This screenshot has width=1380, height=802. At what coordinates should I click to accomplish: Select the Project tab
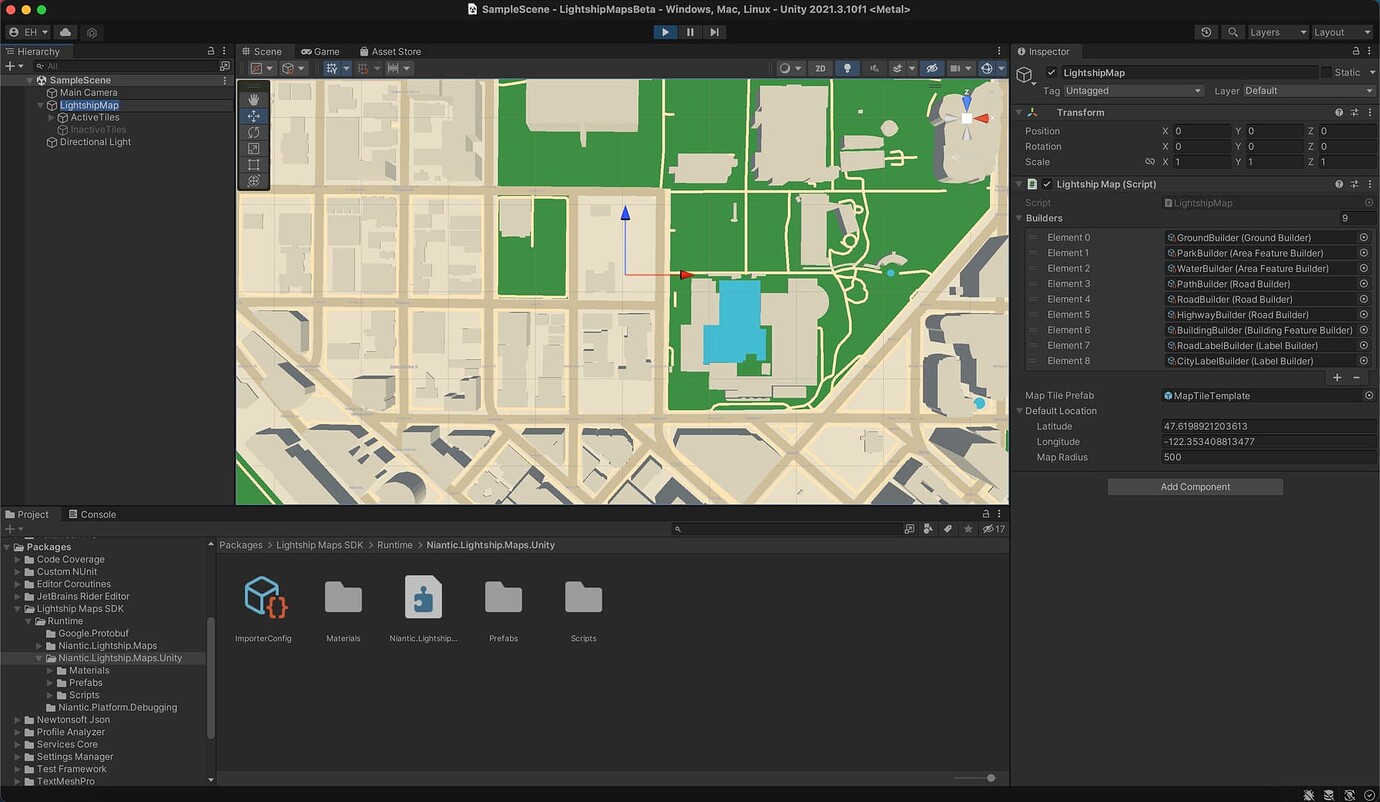(27, 514)
